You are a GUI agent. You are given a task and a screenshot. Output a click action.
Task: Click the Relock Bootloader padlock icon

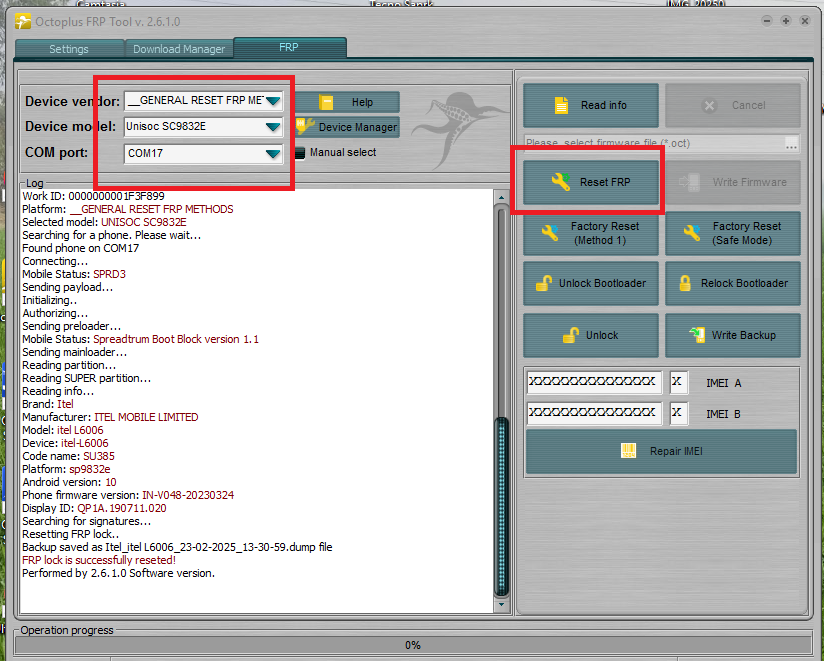tap(685, 283)
